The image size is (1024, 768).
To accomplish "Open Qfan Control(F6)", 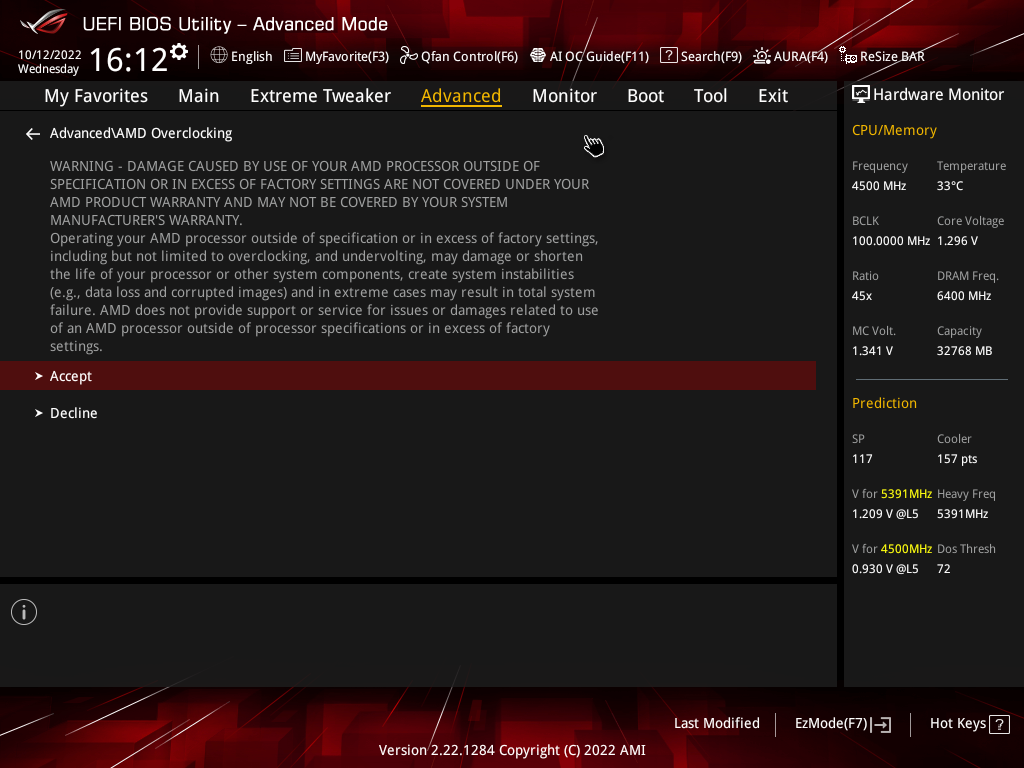I will point(470,56).
